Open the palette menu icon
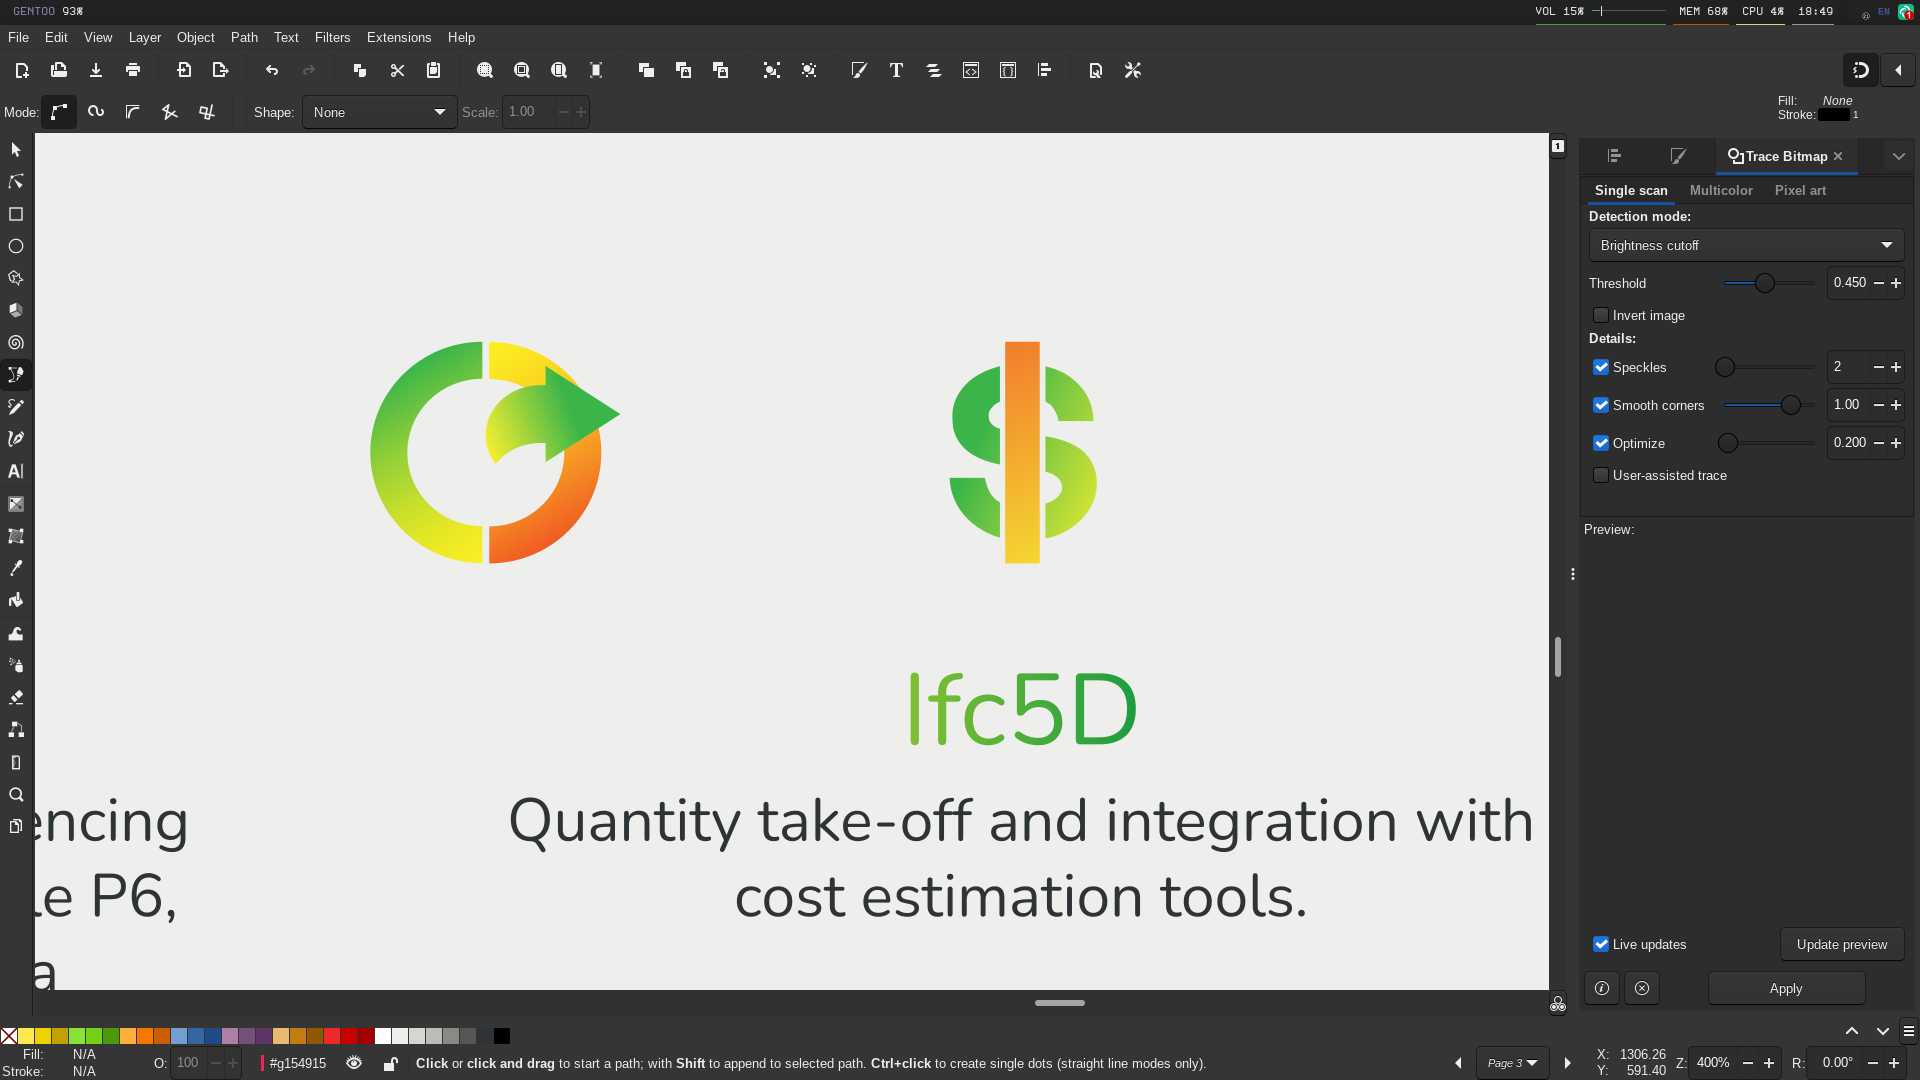This screenshot has height=1080, width=1920. coord(1909,1031)
